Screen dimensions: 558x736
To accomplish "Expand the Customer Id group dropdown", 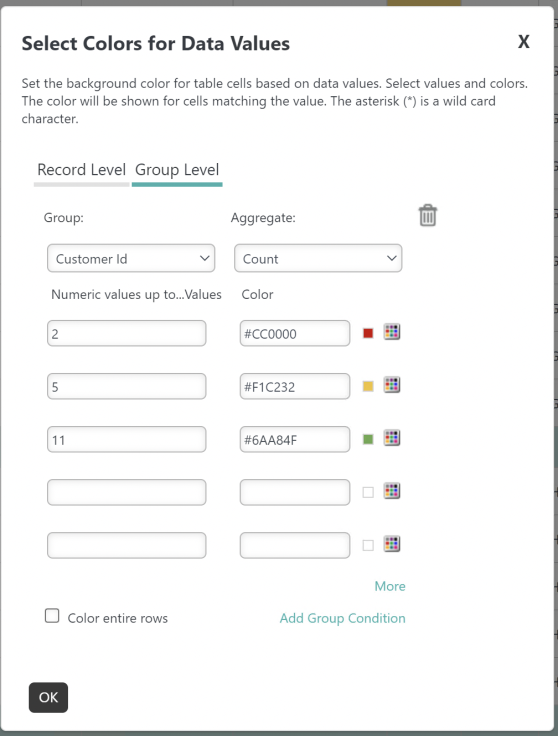I will (x=131, y=258).
